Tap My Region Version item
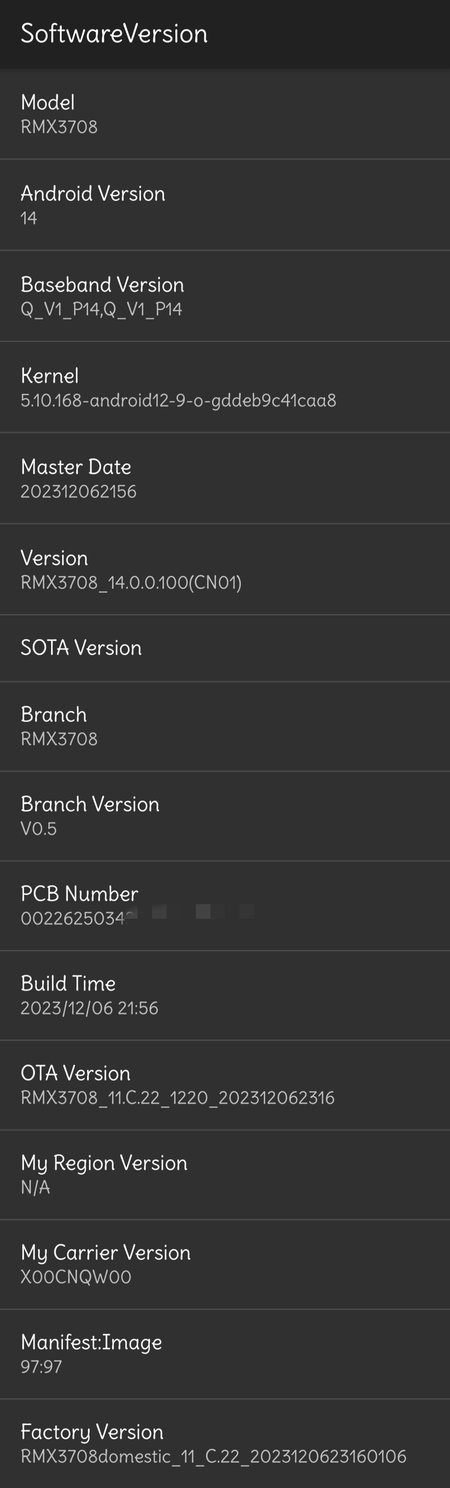Image resolution: width=450 pixels, height=1488 pixels. 225,1175
